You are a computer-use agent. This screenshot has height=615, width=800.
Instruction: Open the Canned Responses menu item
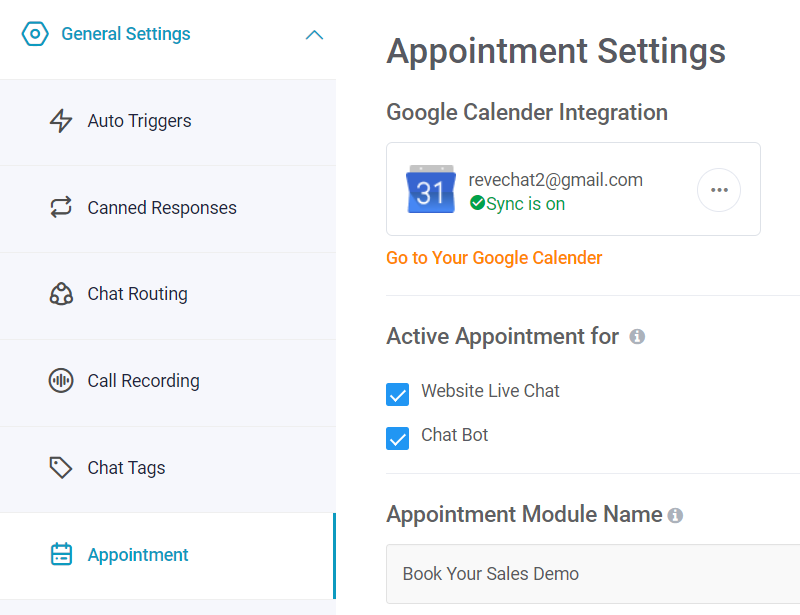162,208
